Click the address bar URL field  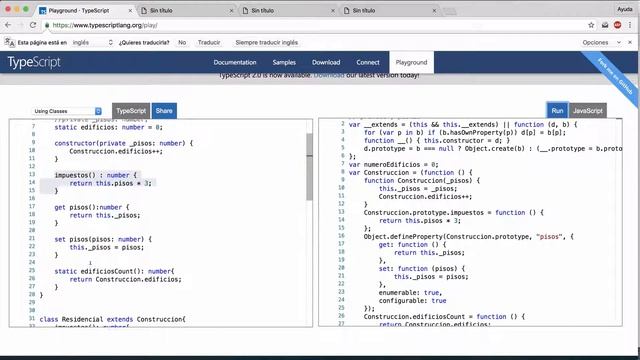(x=314, y=25)
